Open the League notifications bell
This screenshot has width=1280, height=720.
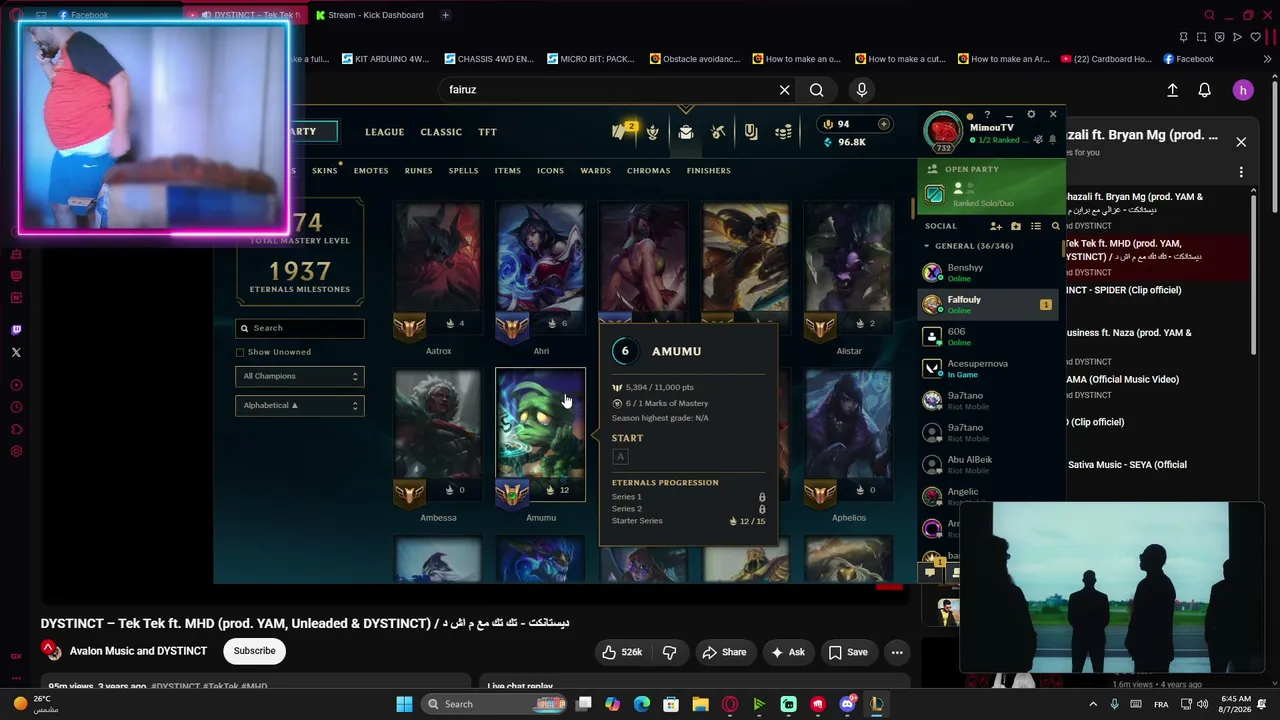(x=1052, y=140)
